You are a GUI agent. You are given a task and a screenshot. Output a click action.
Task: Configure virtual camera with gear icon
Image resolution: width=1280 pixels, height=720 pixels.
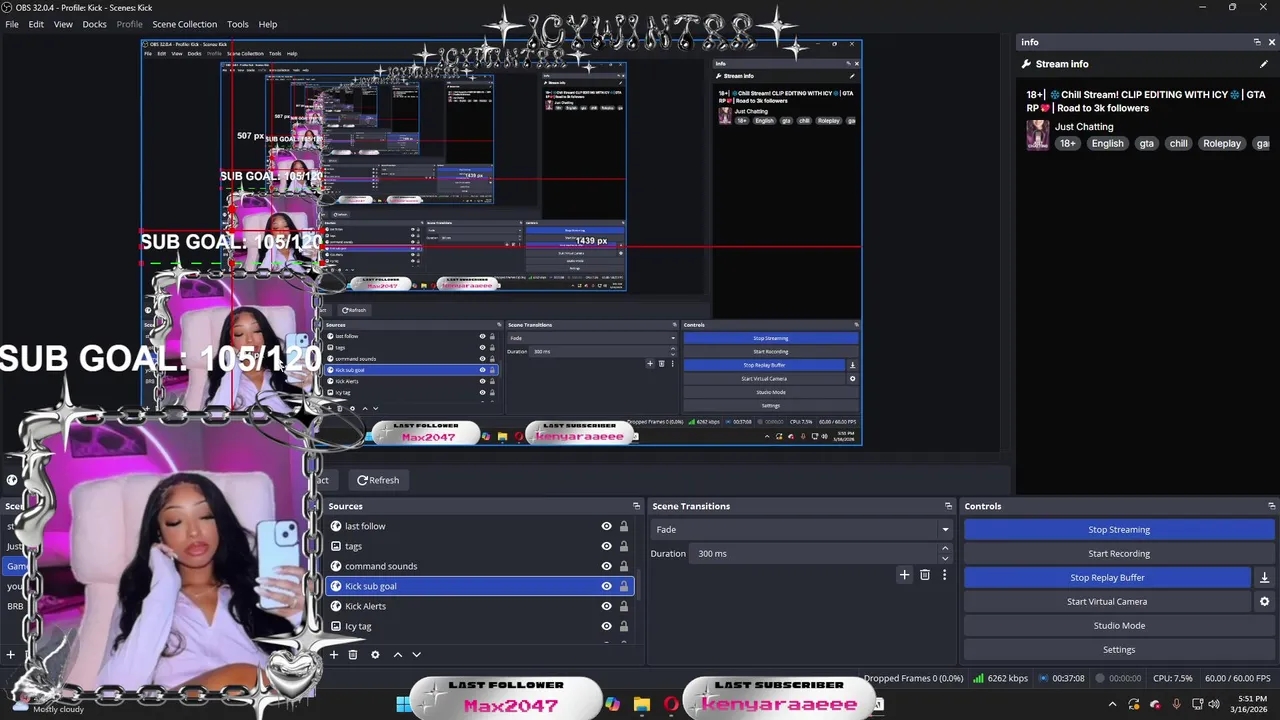[x=1264, y=602]
